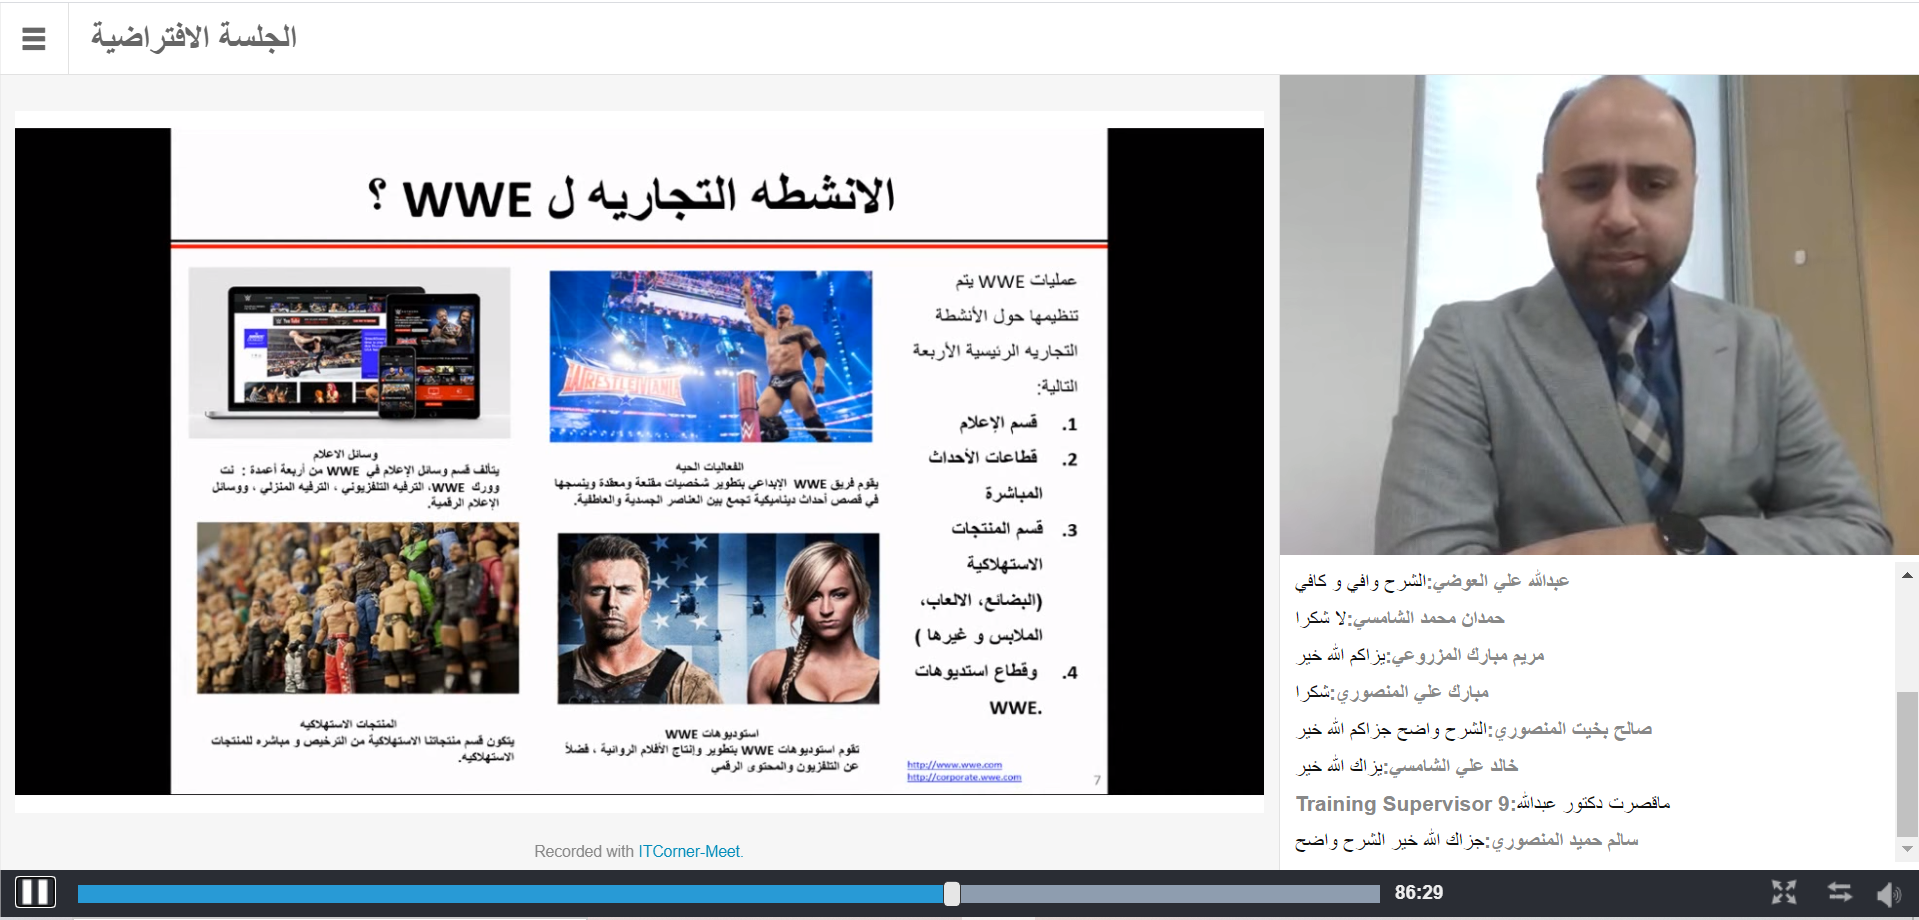This screenshot has width=1919, height=920.
Task: Click the Training Supervisor 9 chat message
Action: 1483,803
